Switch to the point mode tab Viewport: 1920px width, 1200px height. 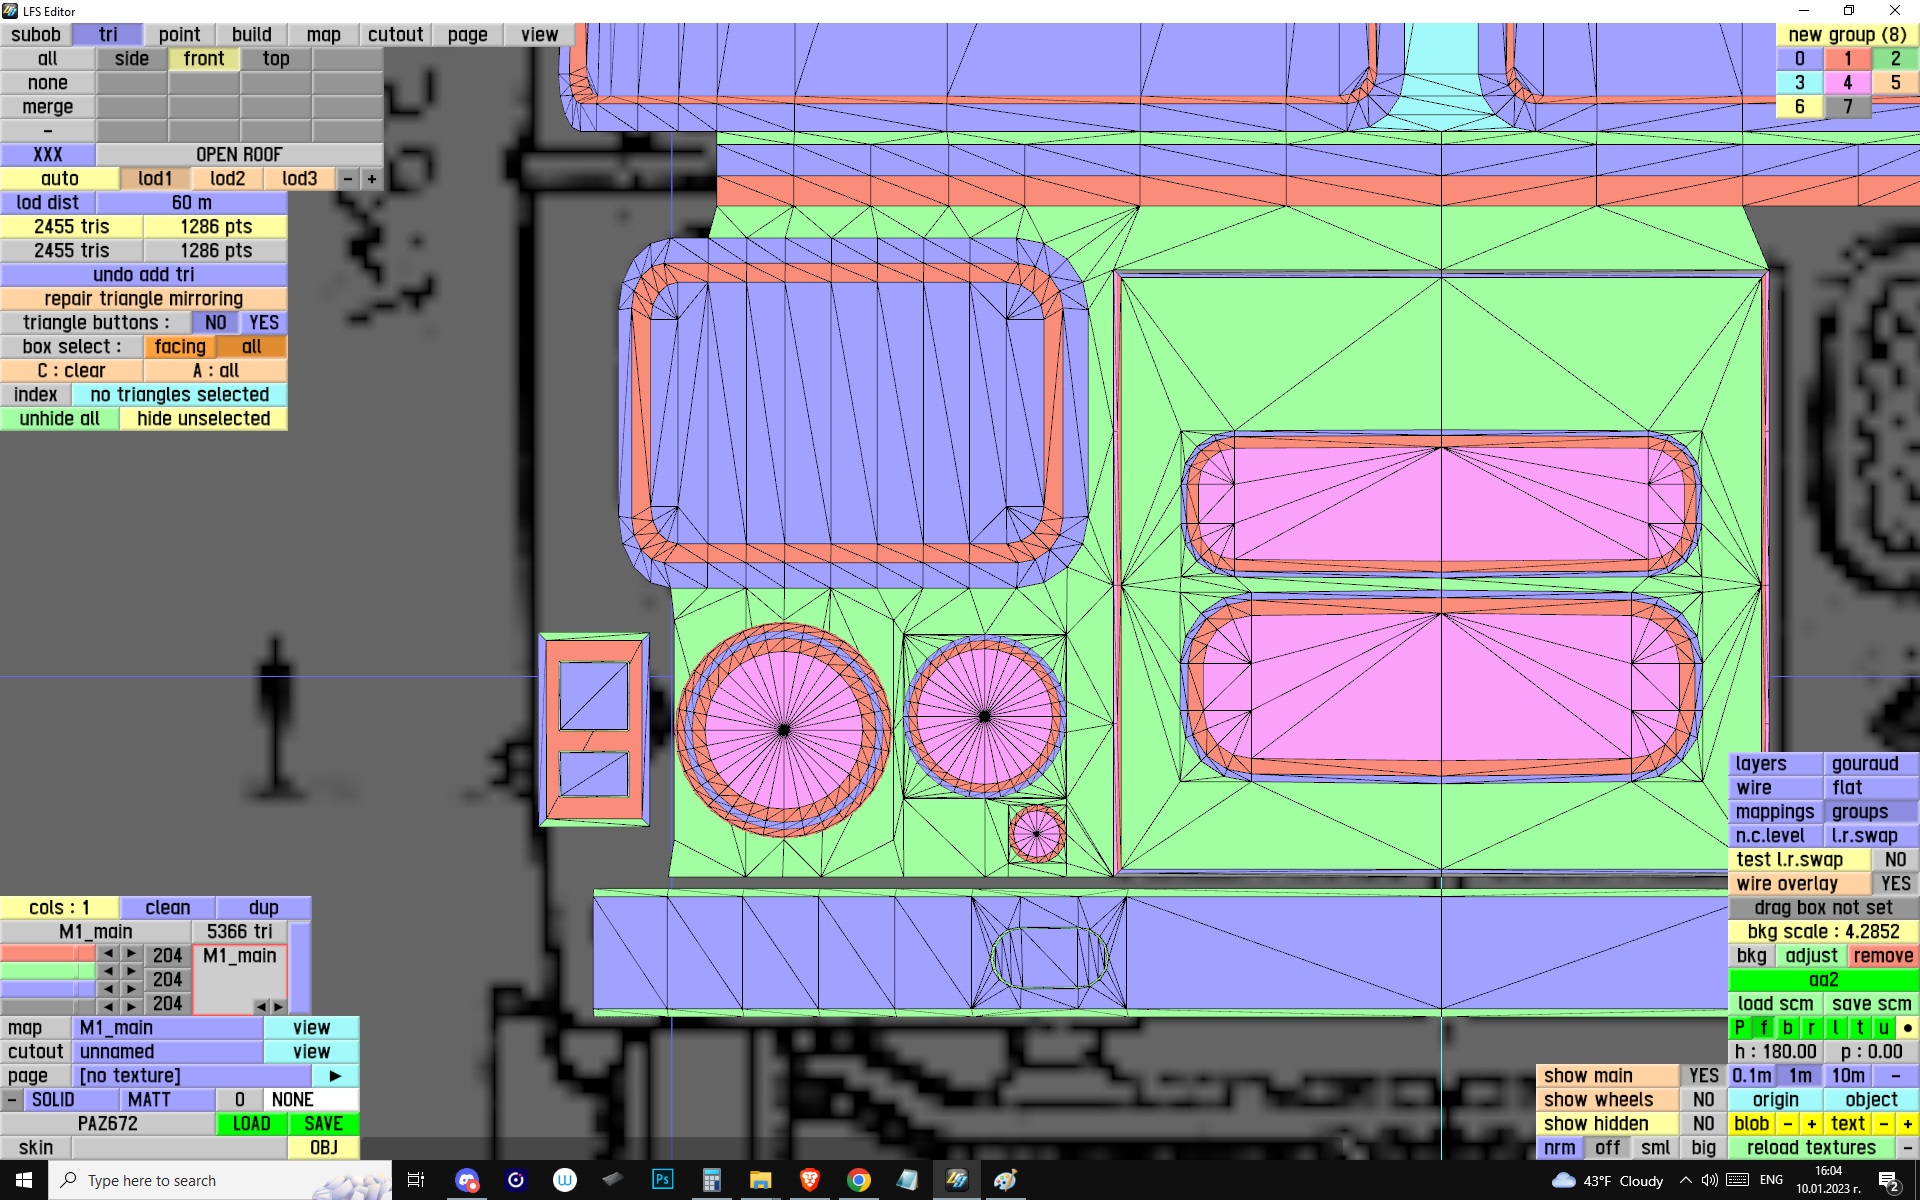coord(179,35)
